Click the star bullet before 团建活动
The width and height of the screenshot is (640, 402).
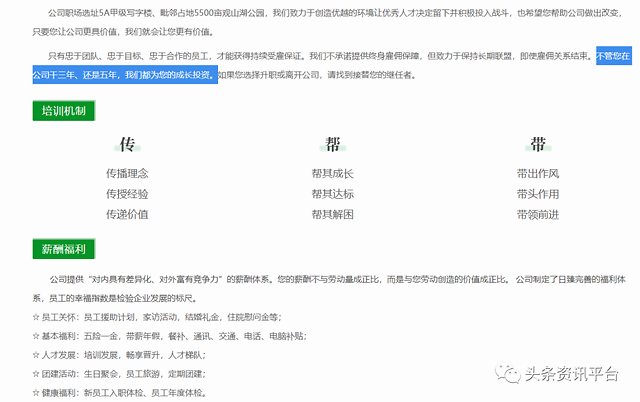(35, 373)
